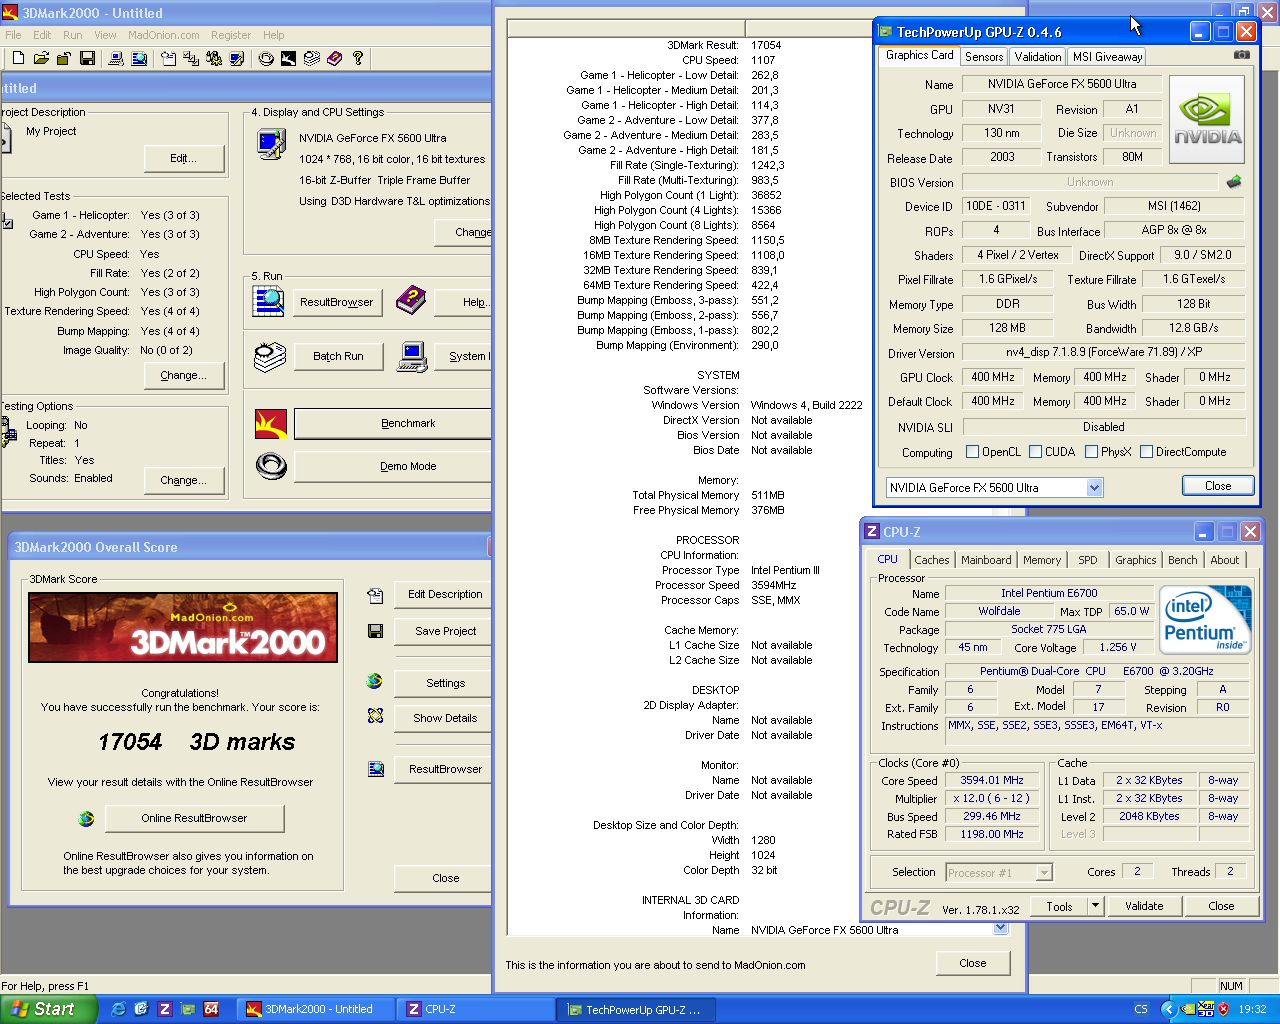
Task: Toggle the PhysX checkbox in GPU-Z
Action: tap(1091, 452)
